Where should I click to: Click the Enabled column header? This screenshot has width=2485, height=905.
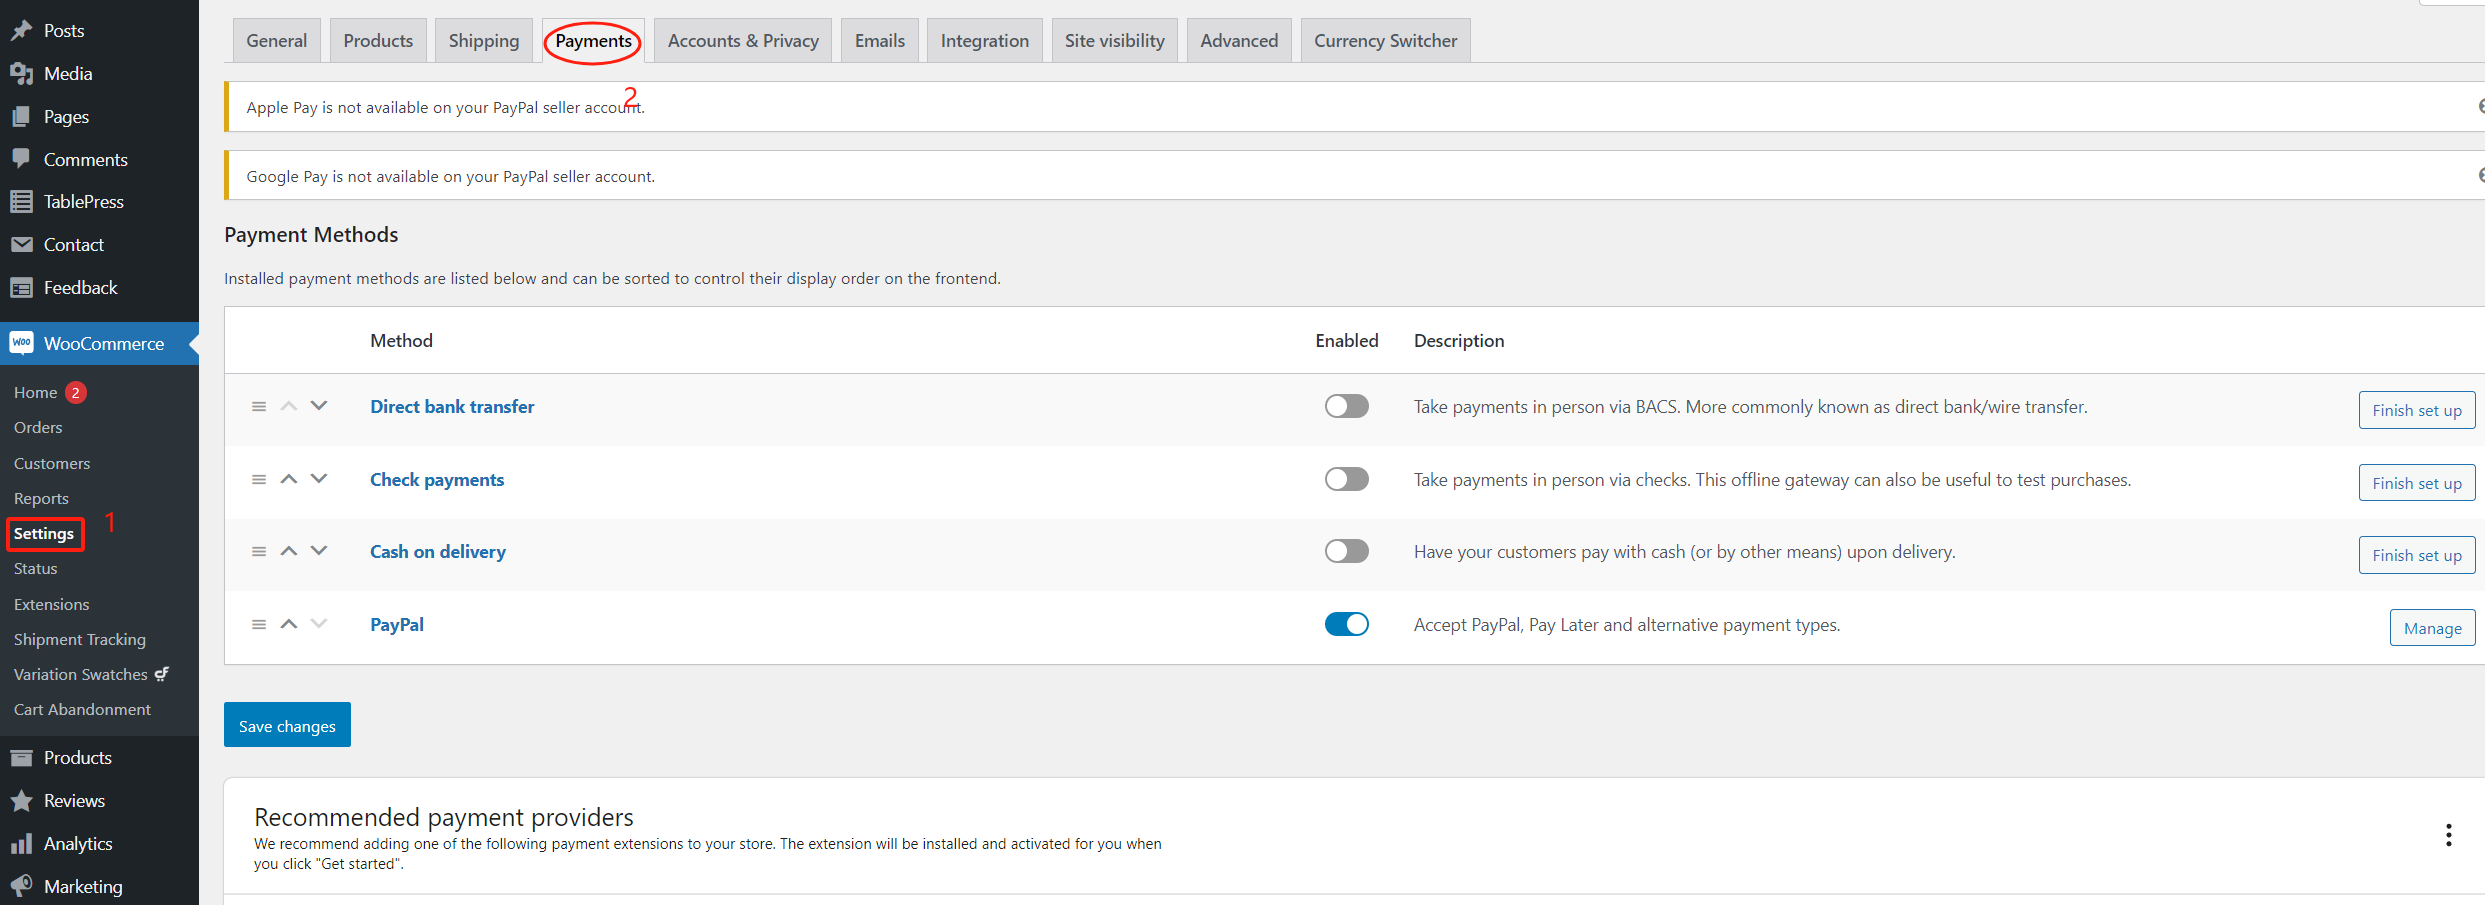pos(1346,341)
